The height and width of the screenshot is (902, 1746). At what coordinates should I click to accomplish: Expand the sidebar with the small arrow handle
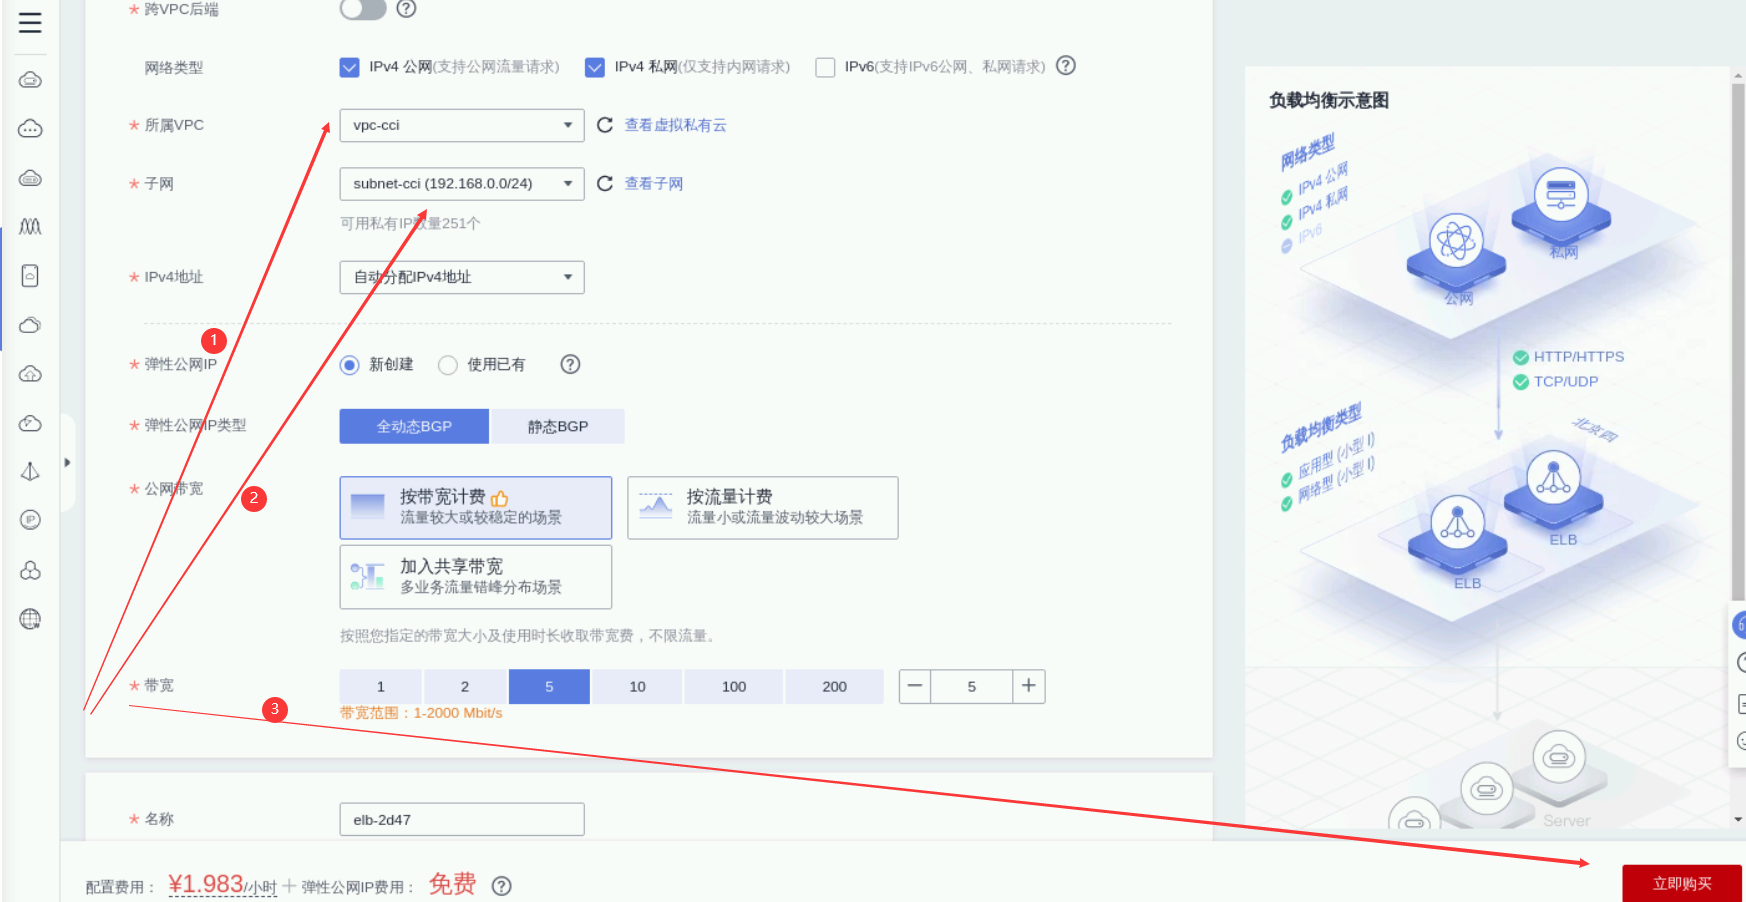click(x=67, y=463)
